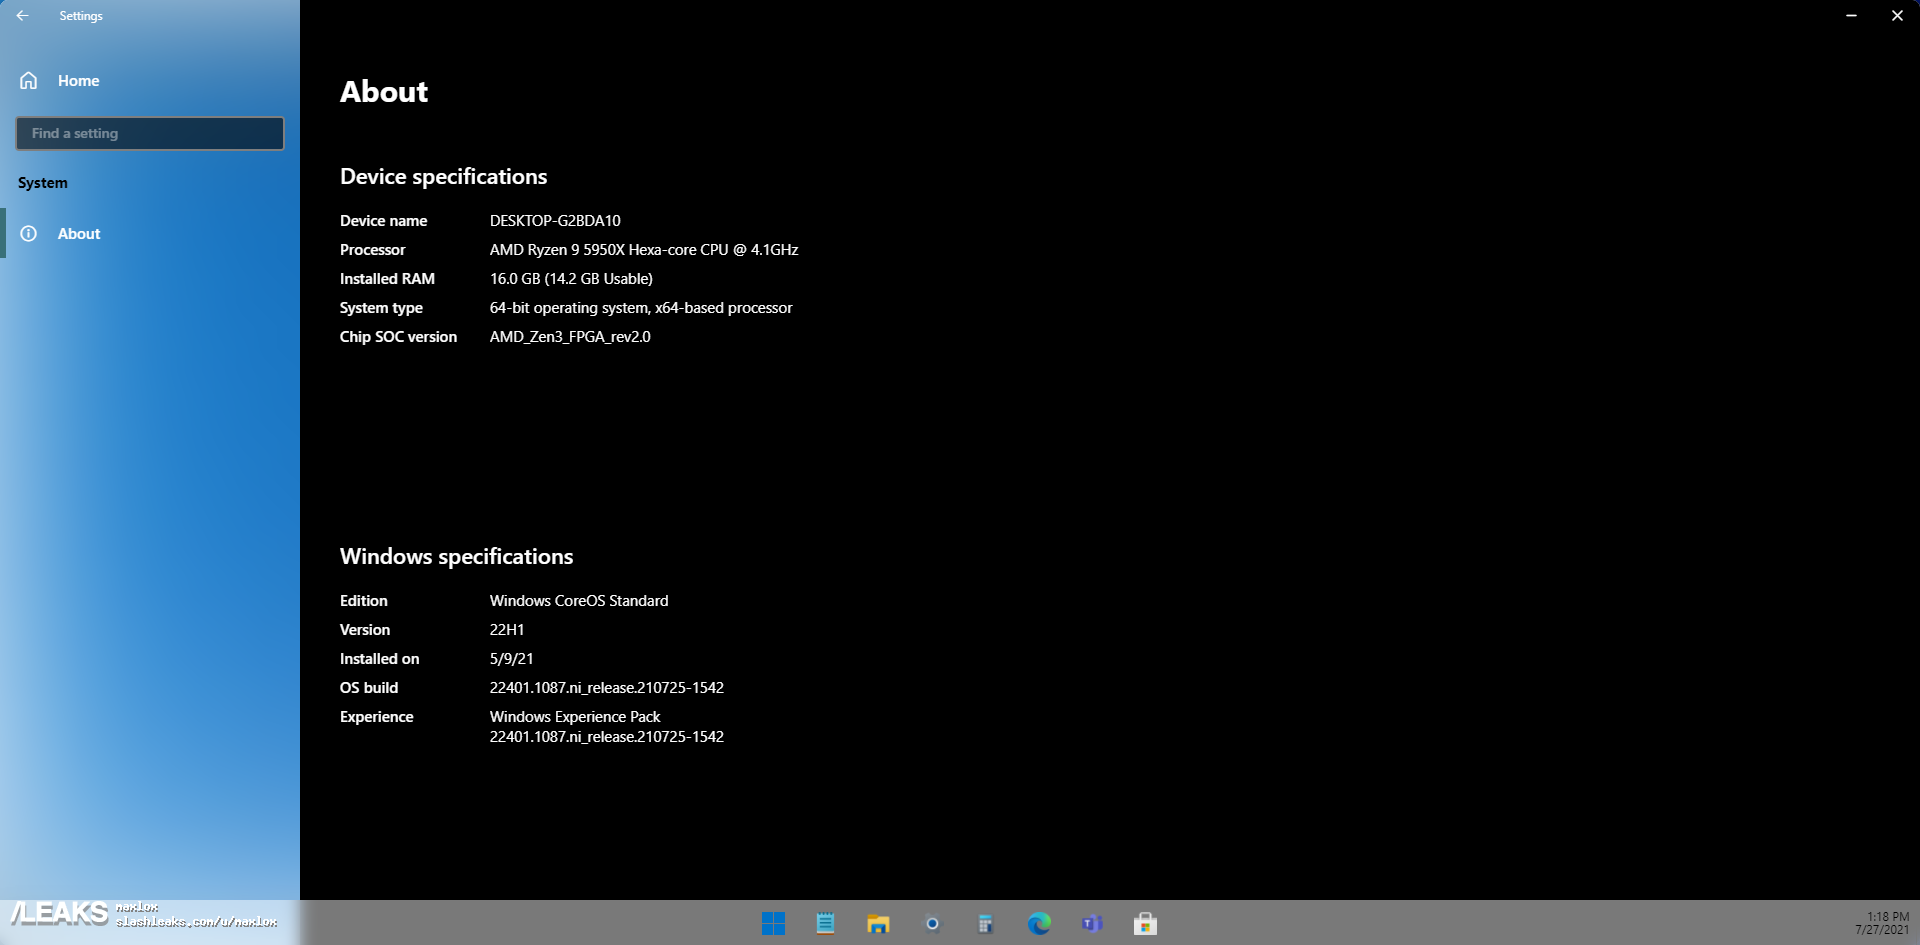
Task: Click the Windows Experience Pack text
Action: 575,717
